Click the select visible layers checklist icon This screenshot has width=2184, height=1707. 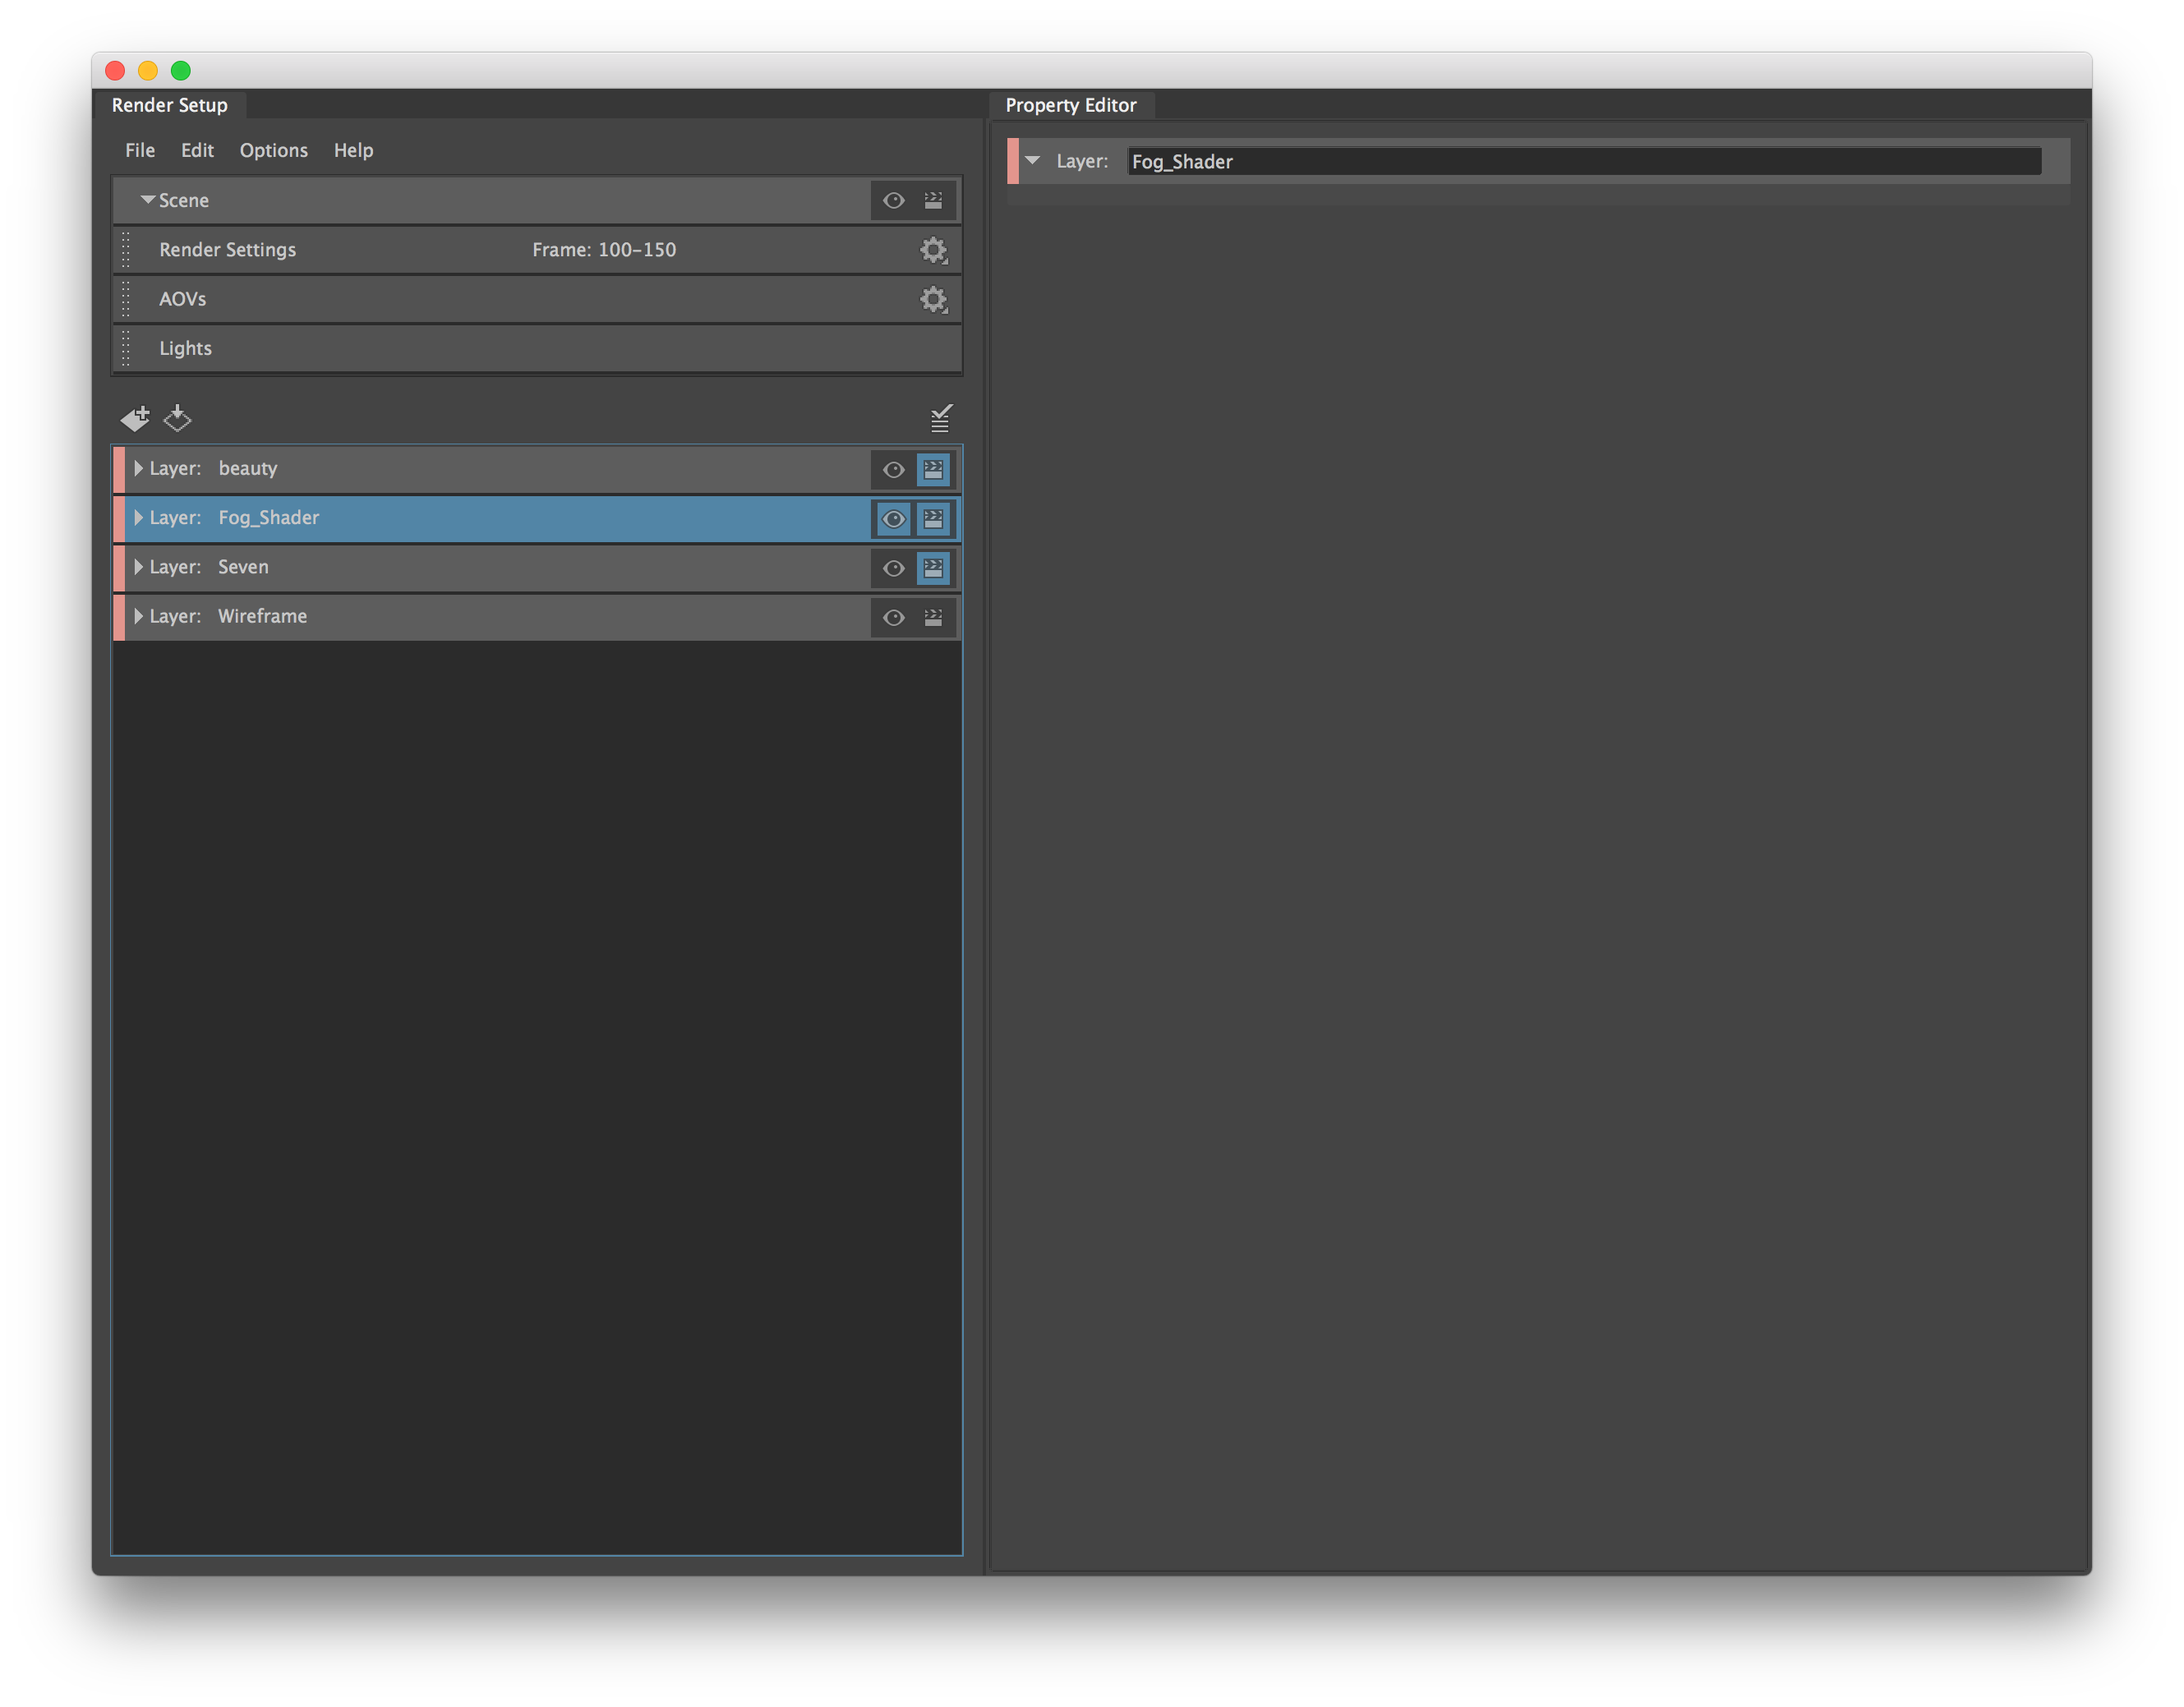(x=938, y=418)
